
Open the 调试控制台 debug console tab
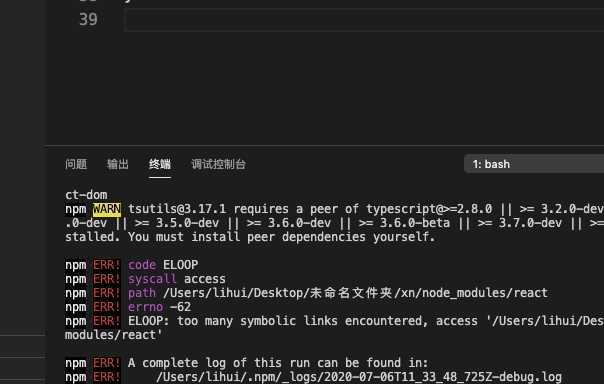point(218,164)
